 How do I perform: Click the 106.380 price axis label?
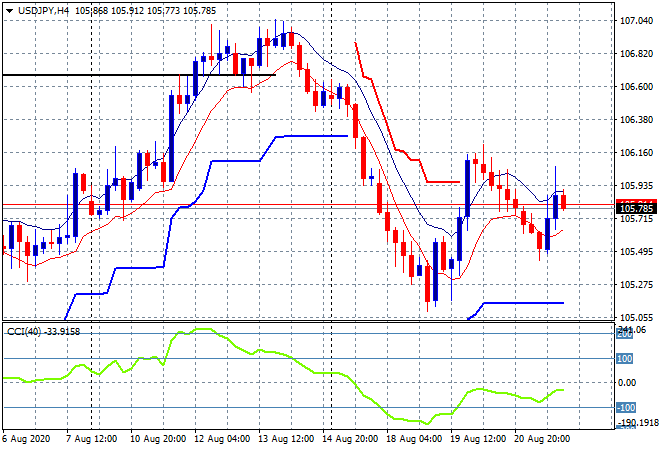636,120
